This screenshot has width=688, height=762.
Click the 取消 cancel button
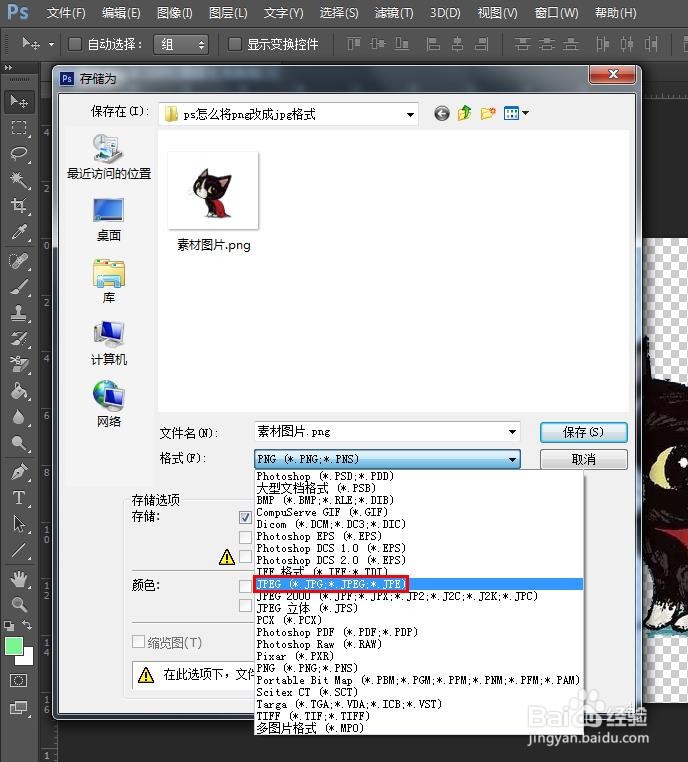pyautogui.click(x=584, y=459)
